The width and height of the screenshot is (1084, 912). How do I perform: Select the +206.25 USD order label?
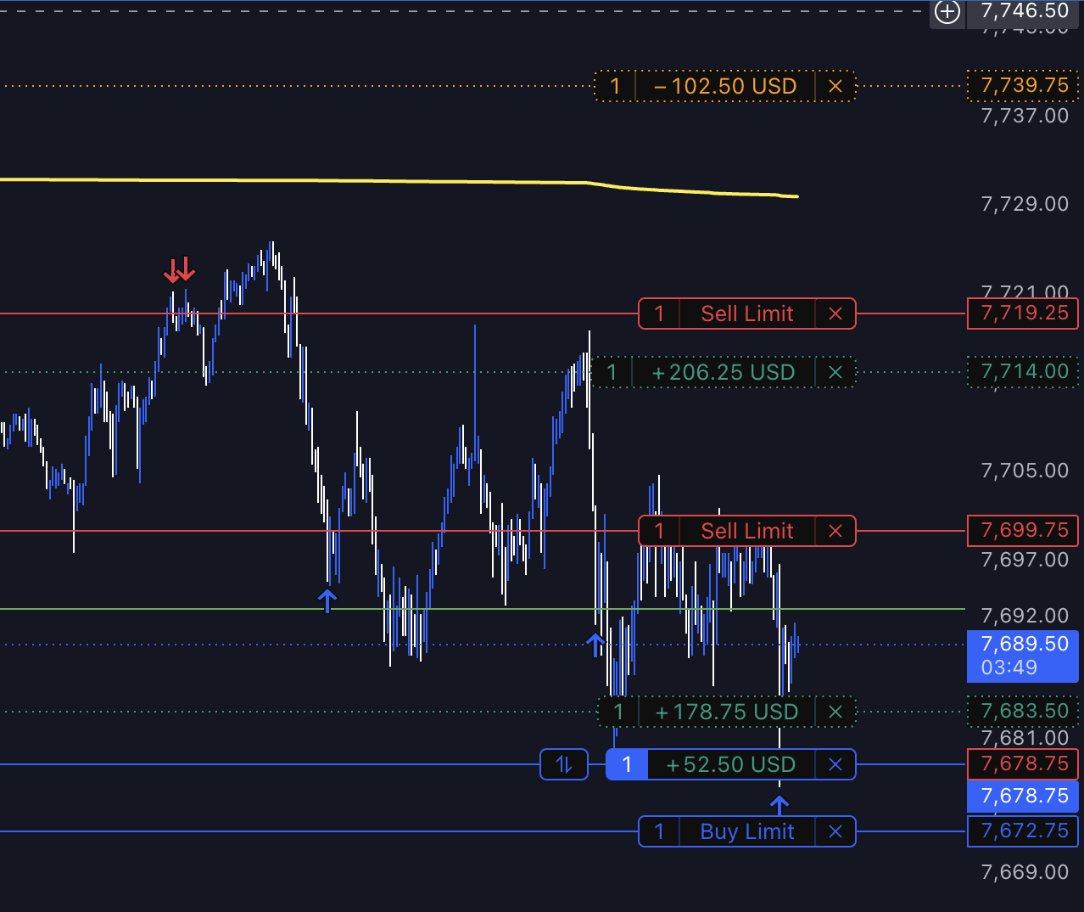pos(723,373)
